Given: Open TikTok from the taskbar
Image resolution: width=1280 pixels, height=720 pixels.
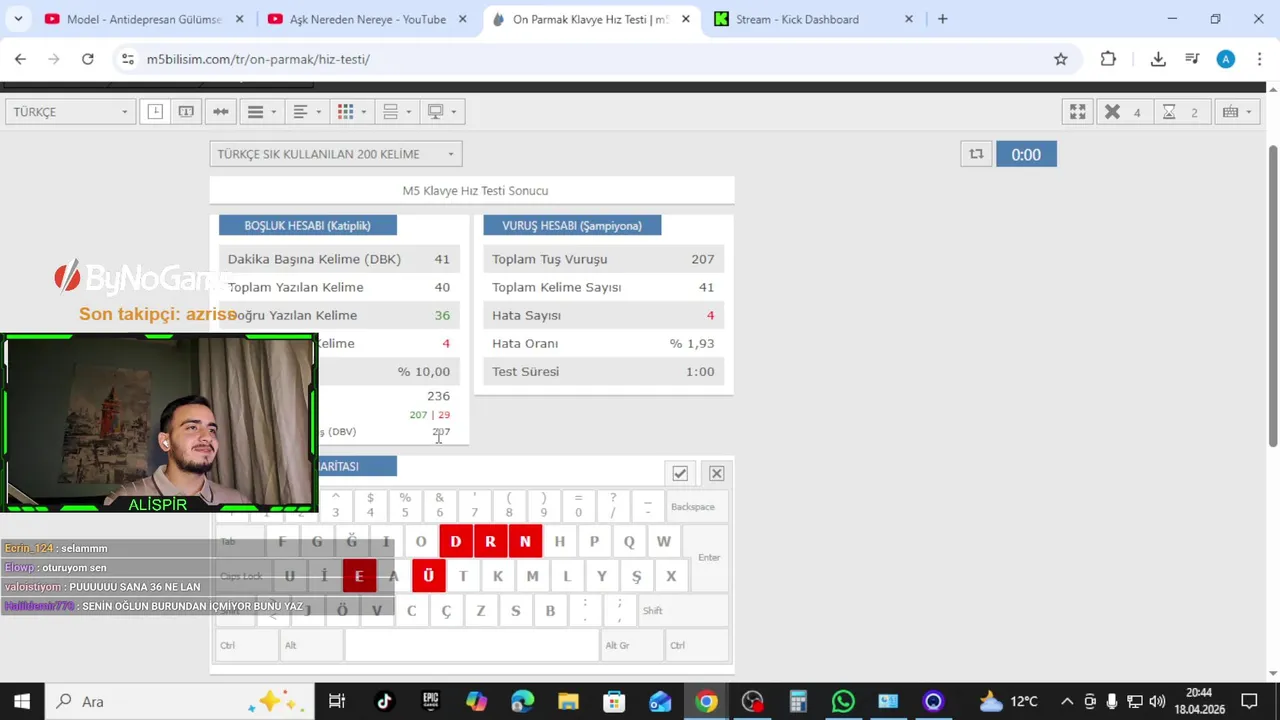Looking at the screenshot, I should pyautogui.click(x=385, y=701).
